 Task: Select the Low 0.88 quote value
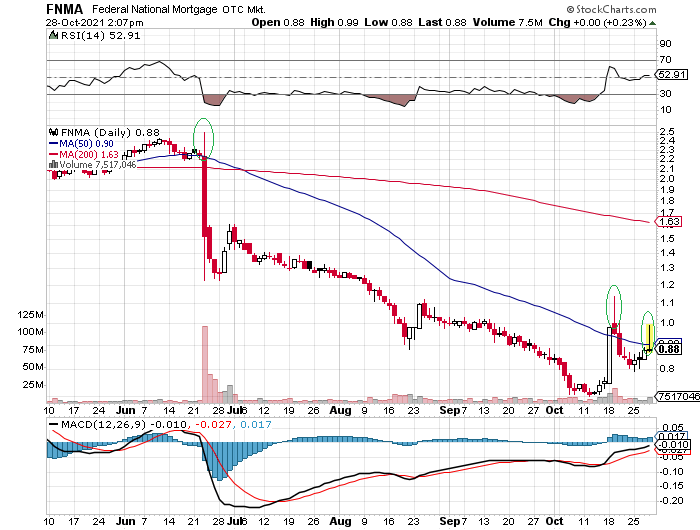click(388, 22)
